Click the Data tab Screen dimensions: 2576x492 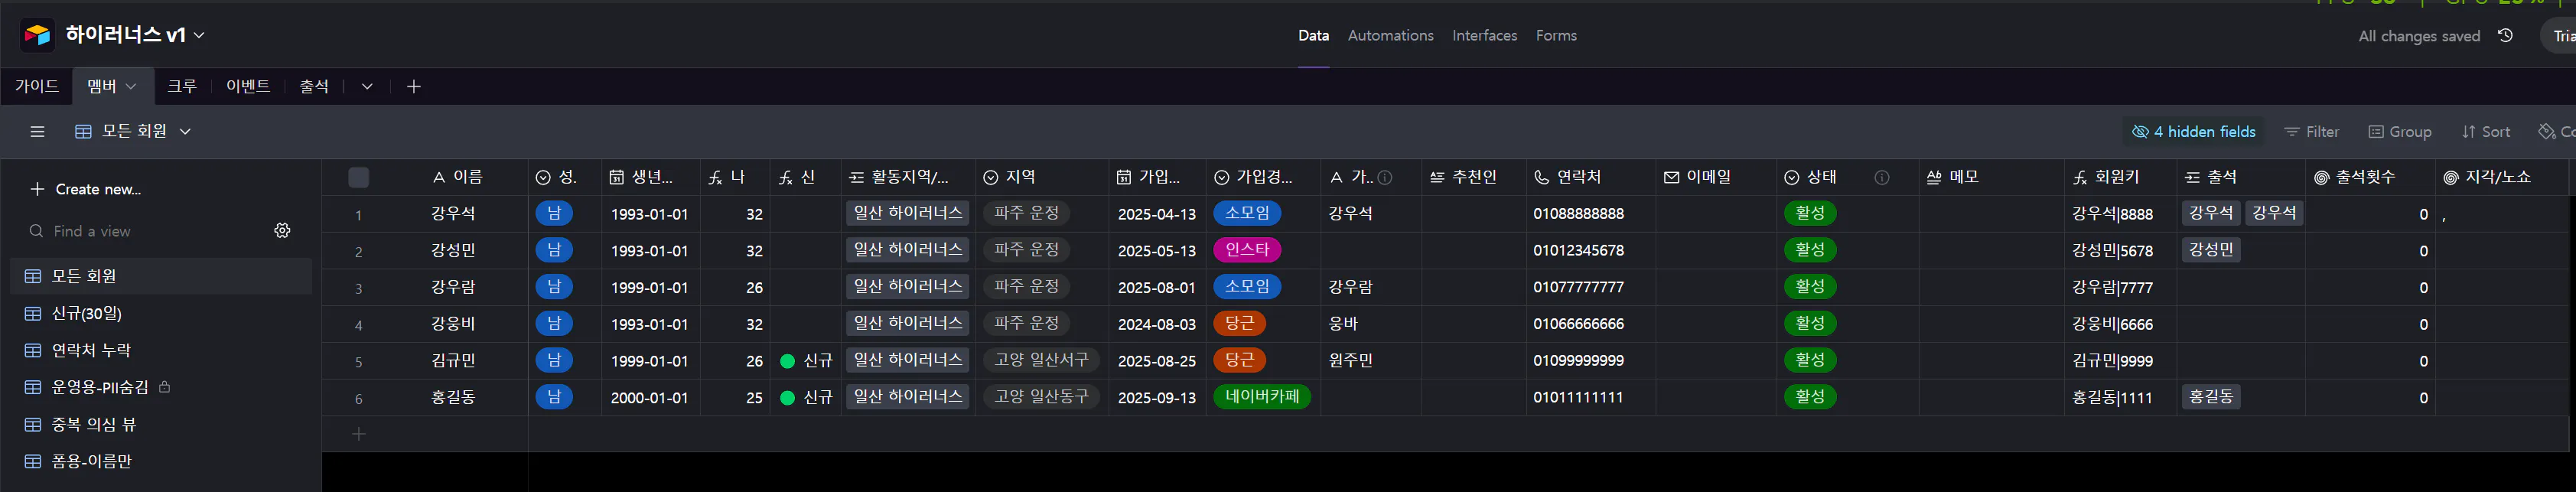point(1313,35)
